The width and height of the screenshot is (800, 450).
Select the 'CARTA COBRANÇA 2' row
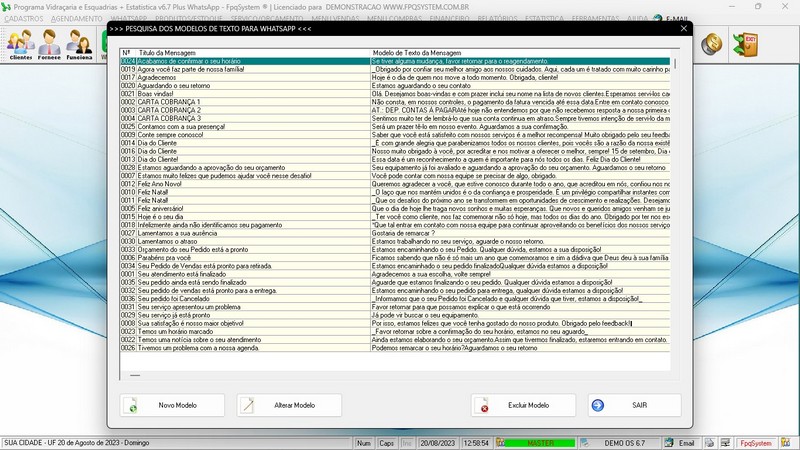click(x=395, y=110)
